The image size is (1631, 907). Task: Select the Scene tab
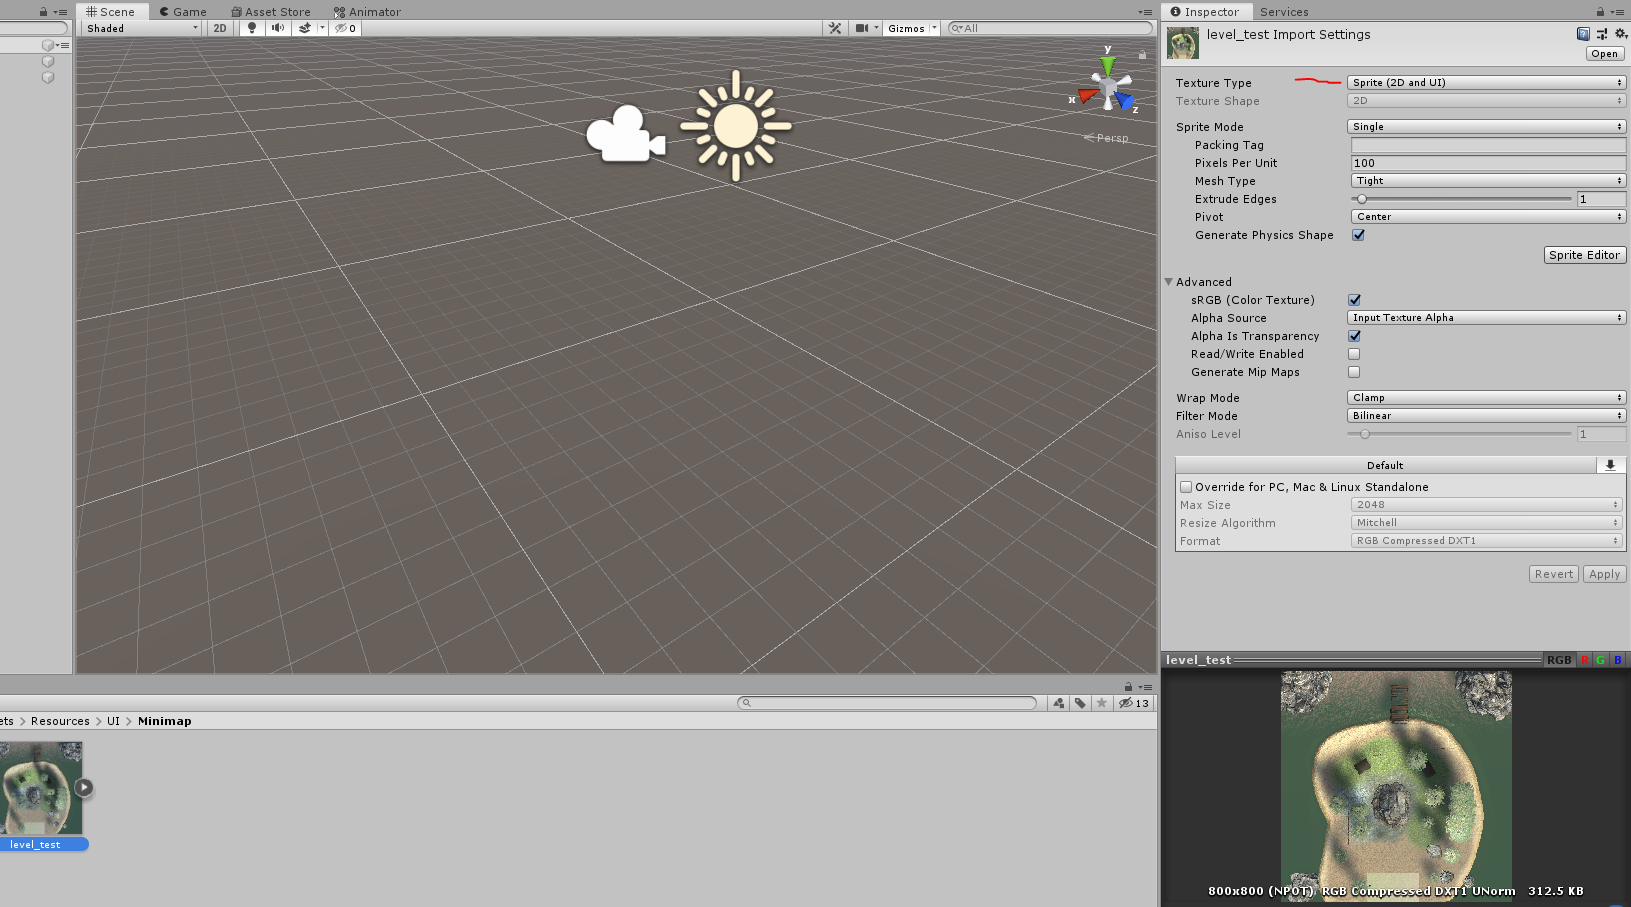110,12
